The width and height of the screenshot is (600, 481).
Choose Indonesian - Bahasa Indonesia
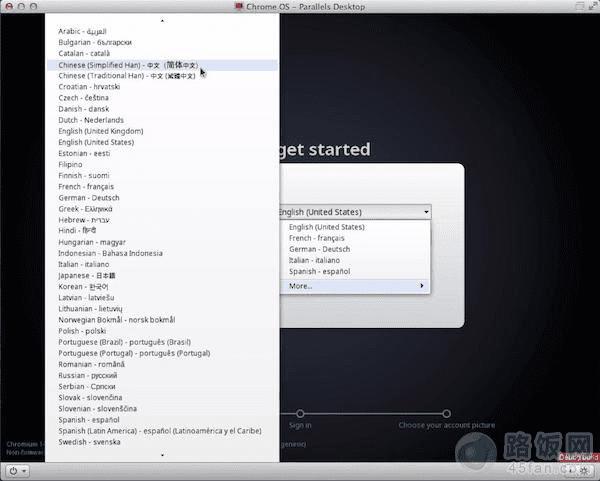pyautogui.click(x=162, y=253)
